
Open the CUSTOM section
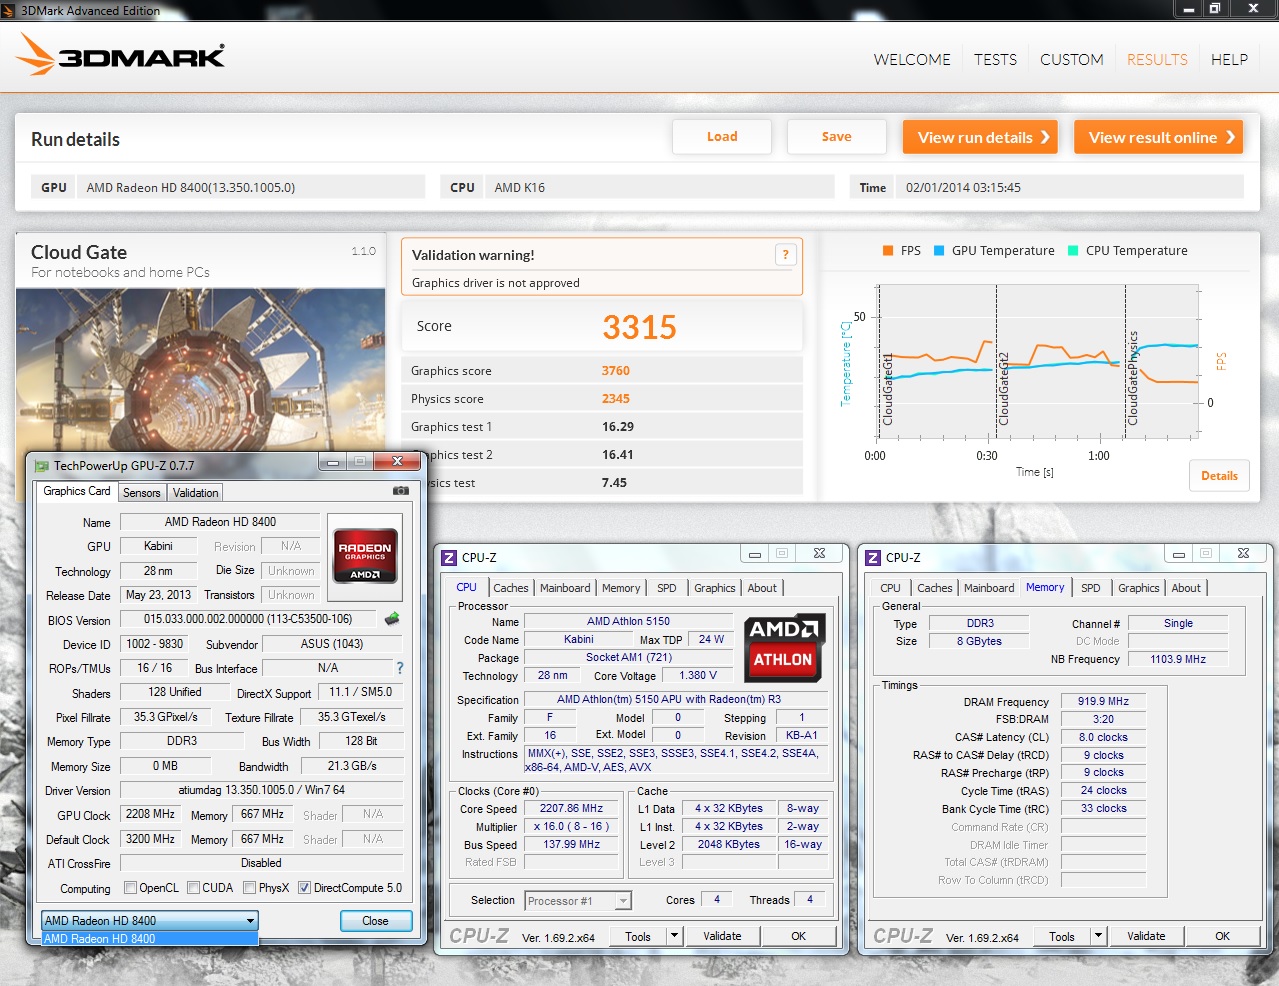pos(1071,60)
